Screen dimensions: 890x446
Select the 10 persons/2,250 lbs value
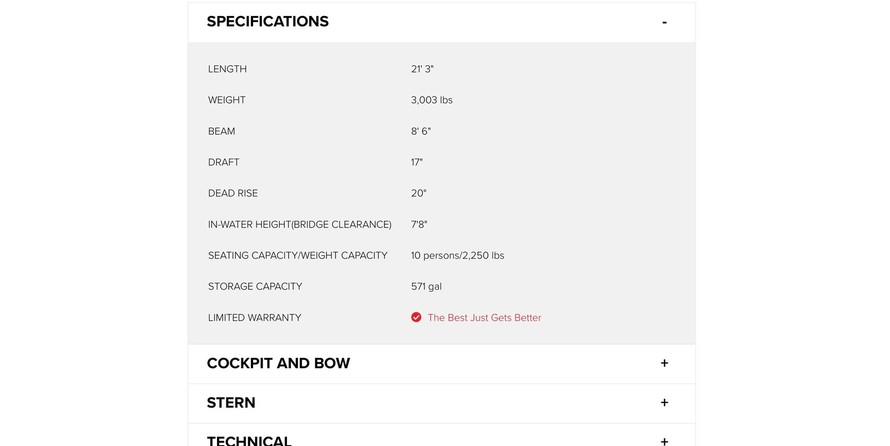[x=457, y=256]
